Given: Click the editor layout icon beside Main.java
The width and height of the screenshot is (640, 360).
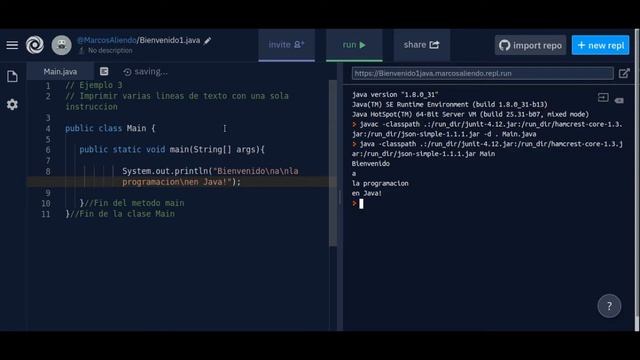Looking at the screenshot, I should (104, 71).
